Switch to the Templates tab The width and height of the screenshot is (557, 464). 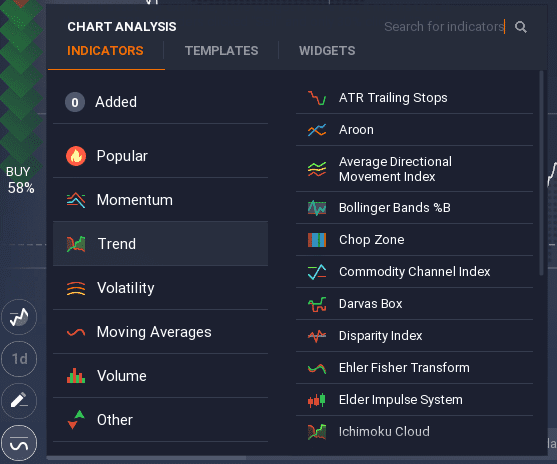pos(221,51)
